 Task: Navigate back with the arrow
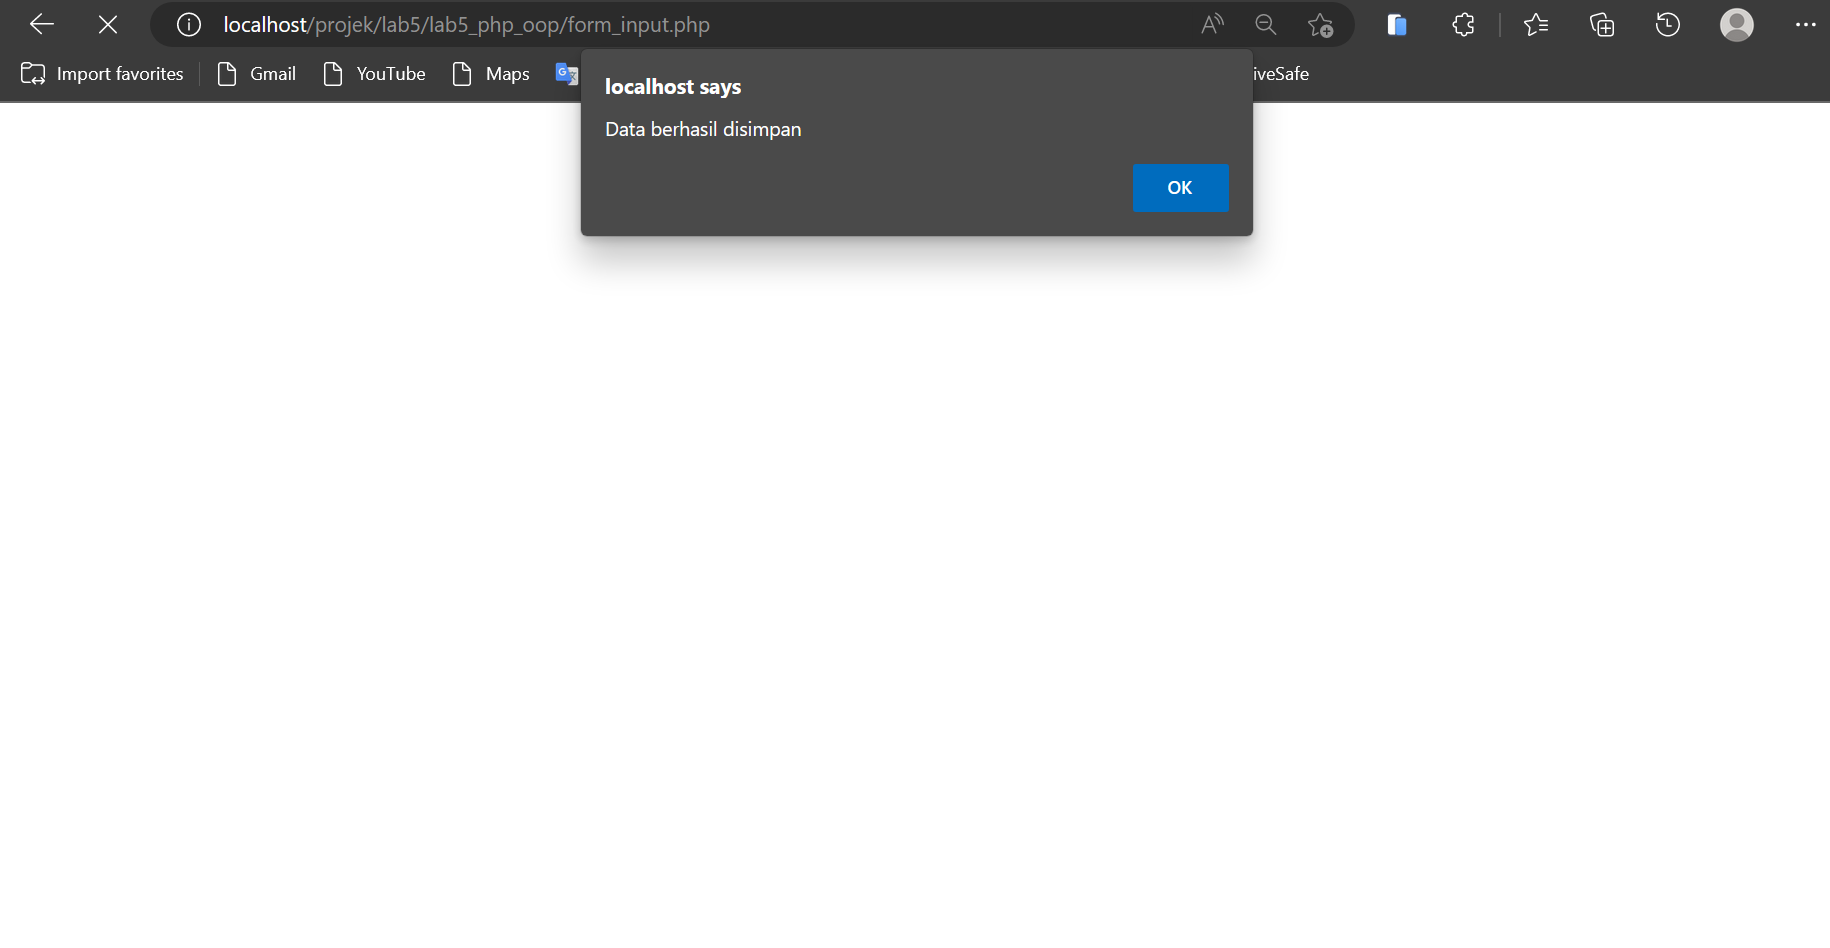pos(41,24)
